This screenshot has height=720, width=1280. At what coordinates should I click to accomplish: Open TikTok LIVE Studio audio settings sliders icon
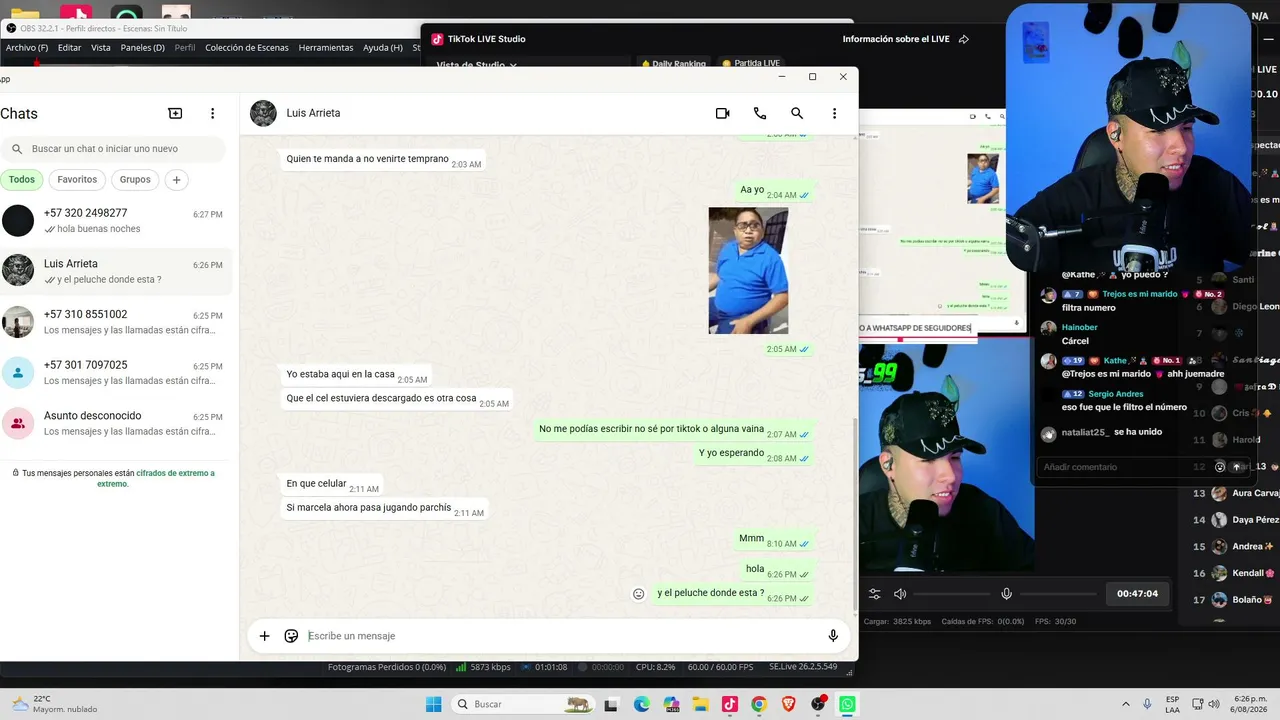874,594
